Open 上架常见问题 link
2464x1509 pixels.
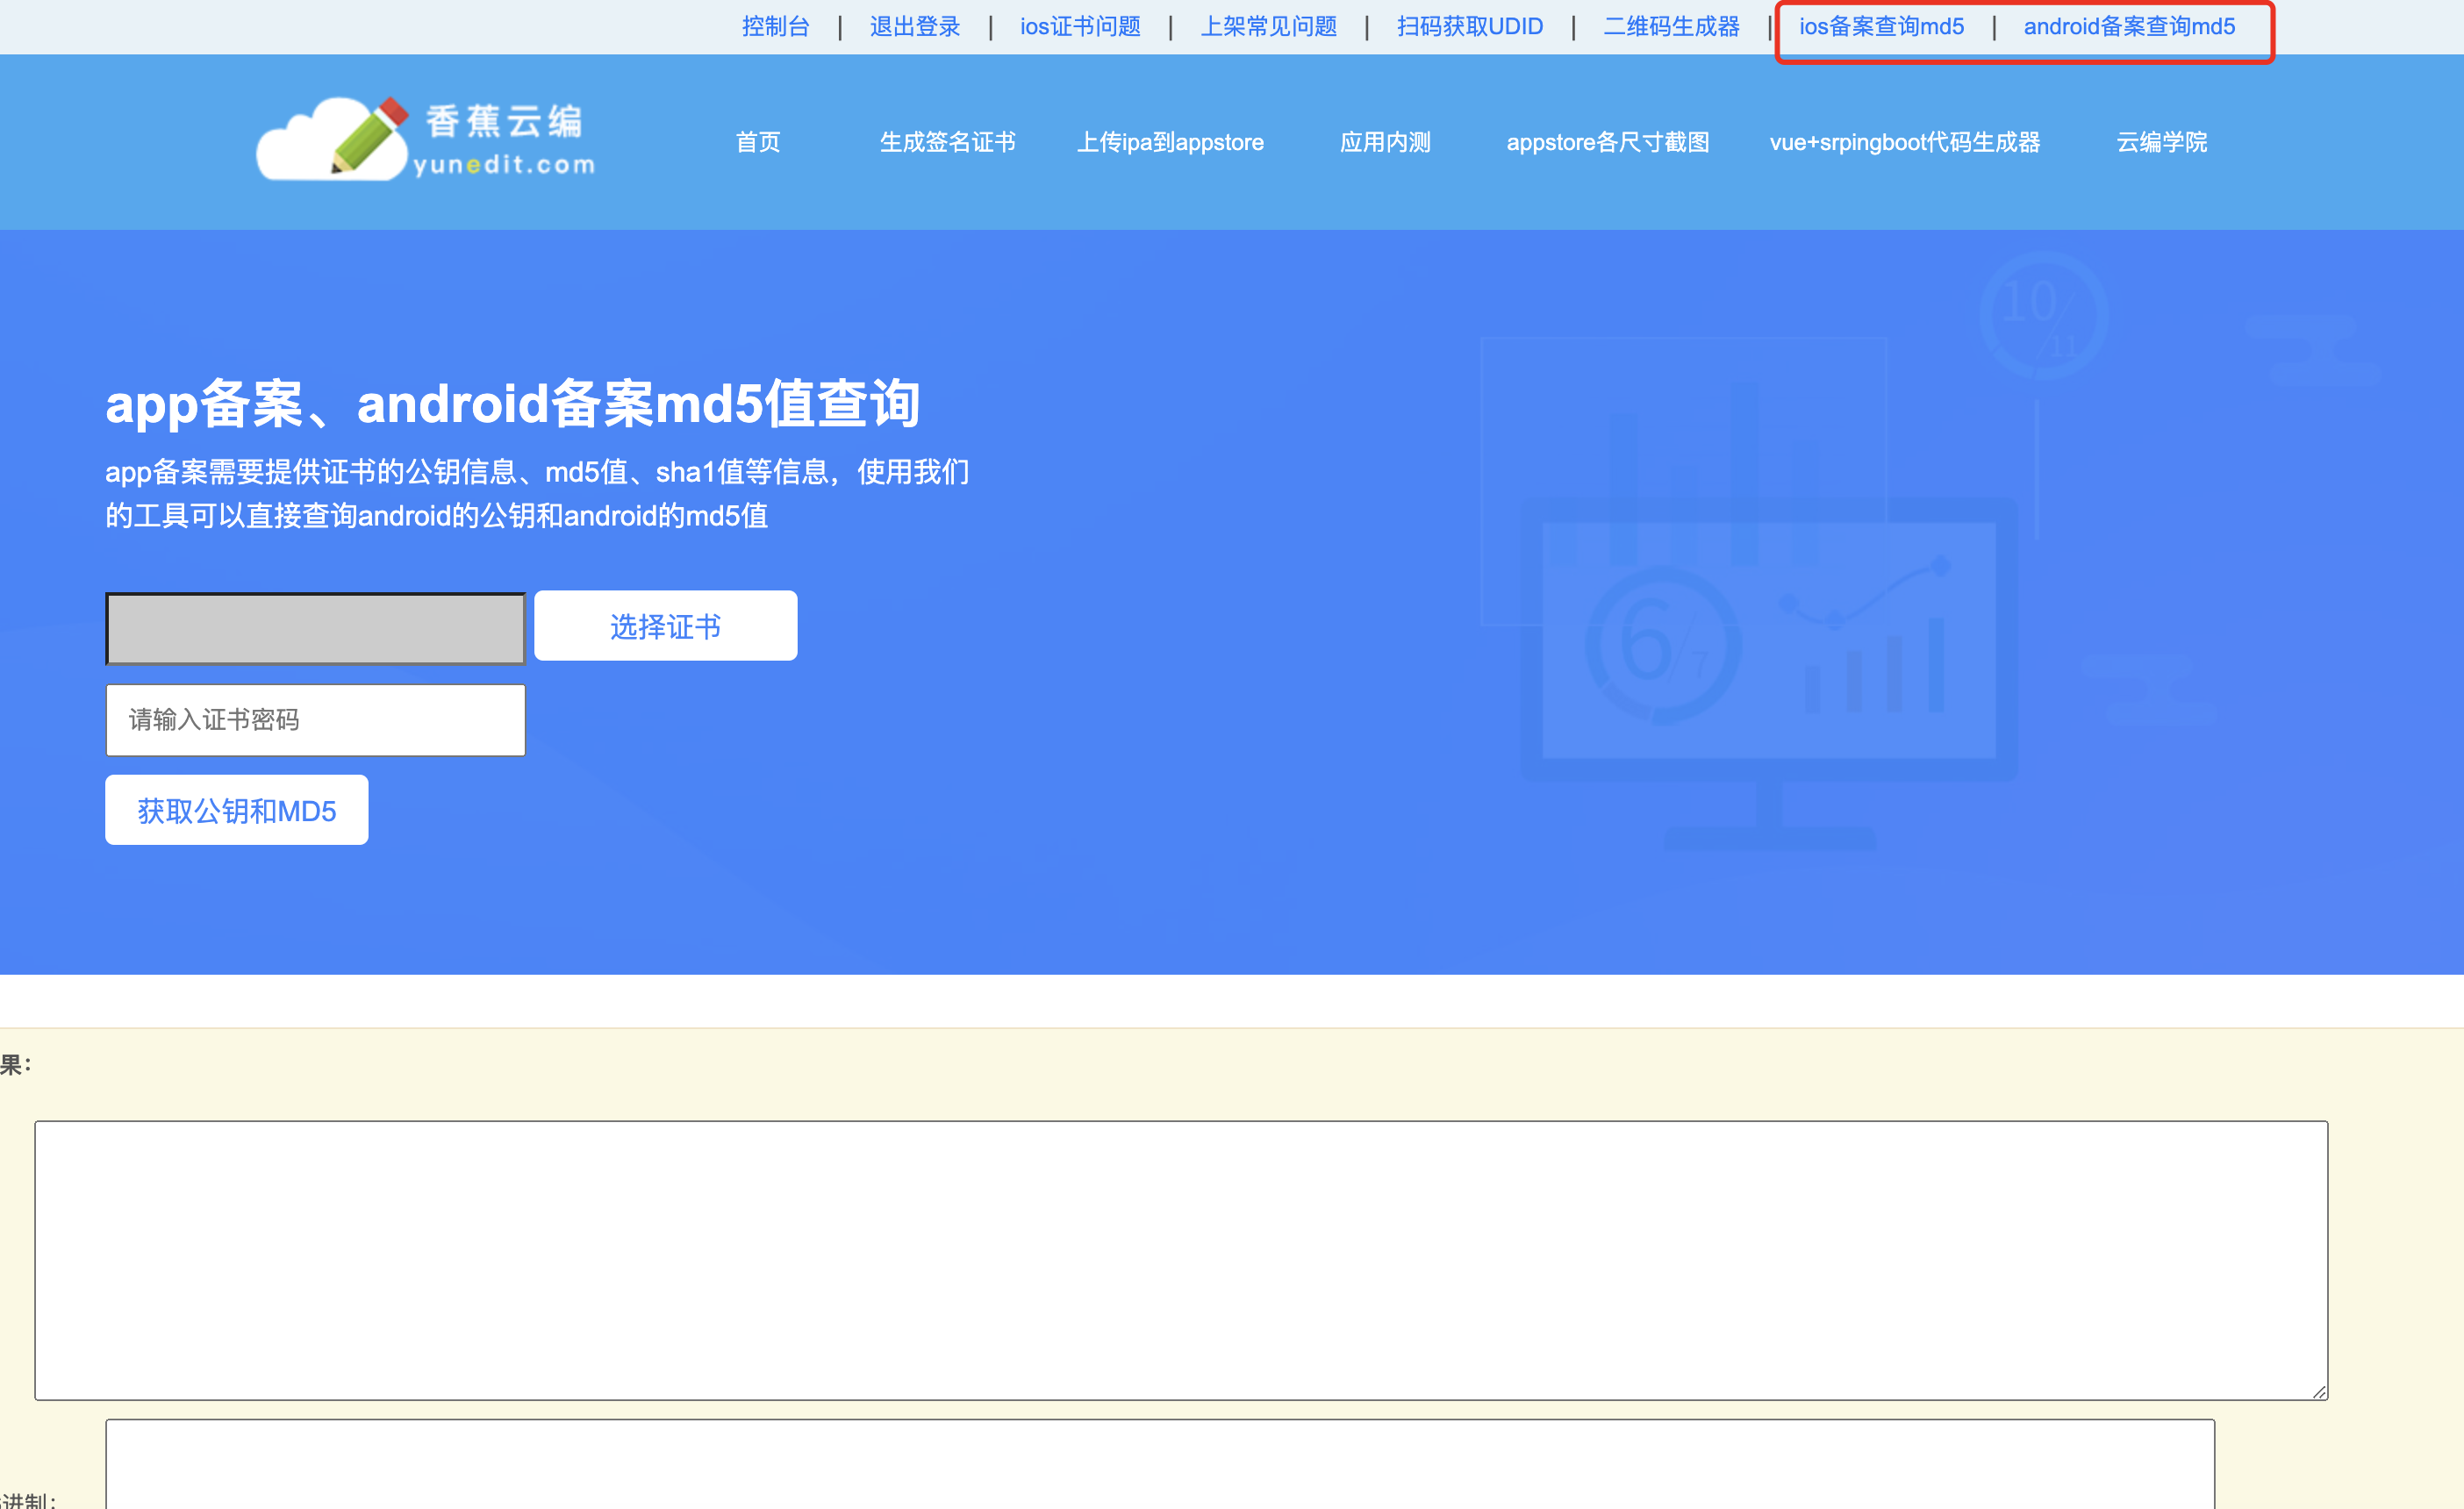pyautogui.click(x=1268, y=27)
